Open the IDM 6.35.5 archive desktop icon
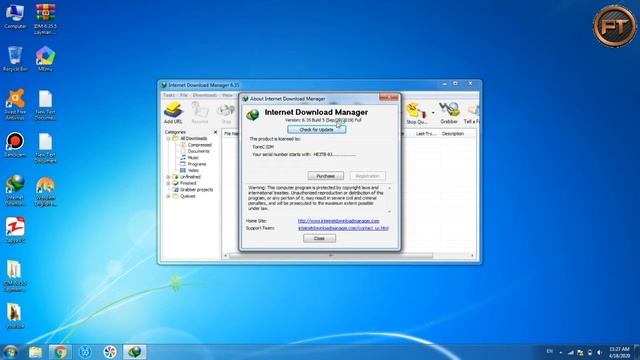Screen dimensions: 640x360 45,19
